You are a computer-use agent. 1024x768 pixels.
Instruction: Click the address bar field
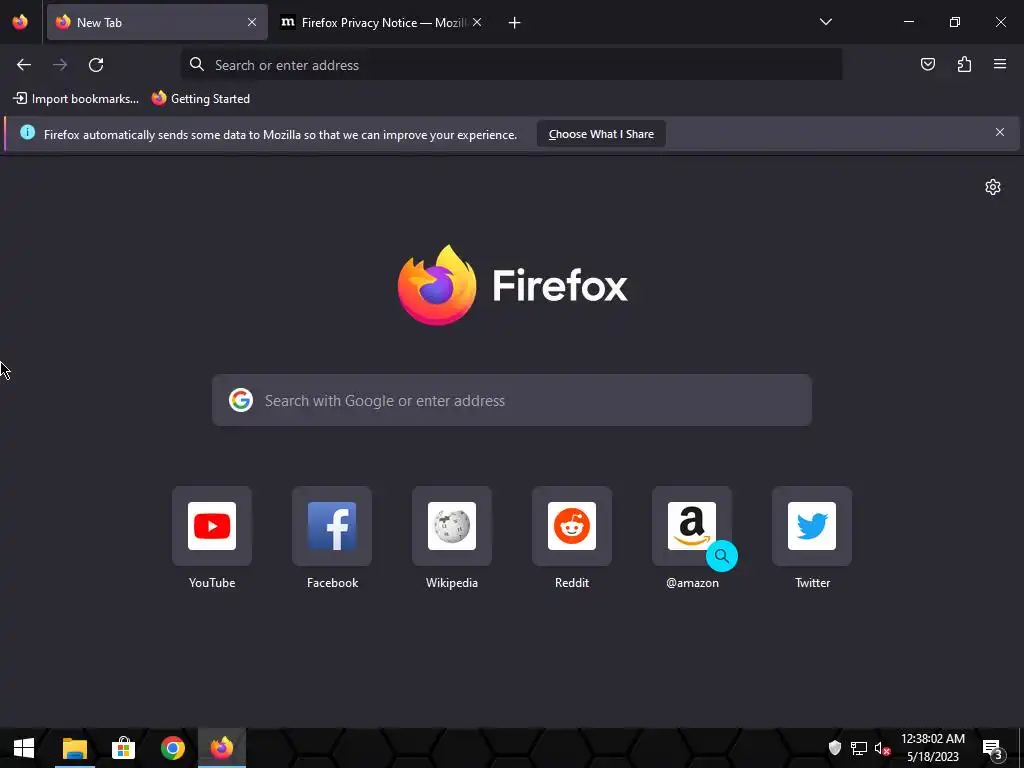pos(512,65)
